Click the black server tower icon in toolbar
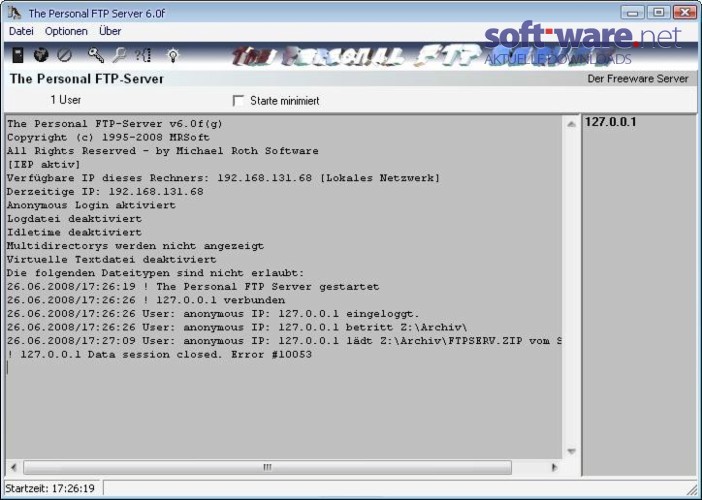Viewport: 702px width, 500px height. pyautogui.click(x=17, y=55)
